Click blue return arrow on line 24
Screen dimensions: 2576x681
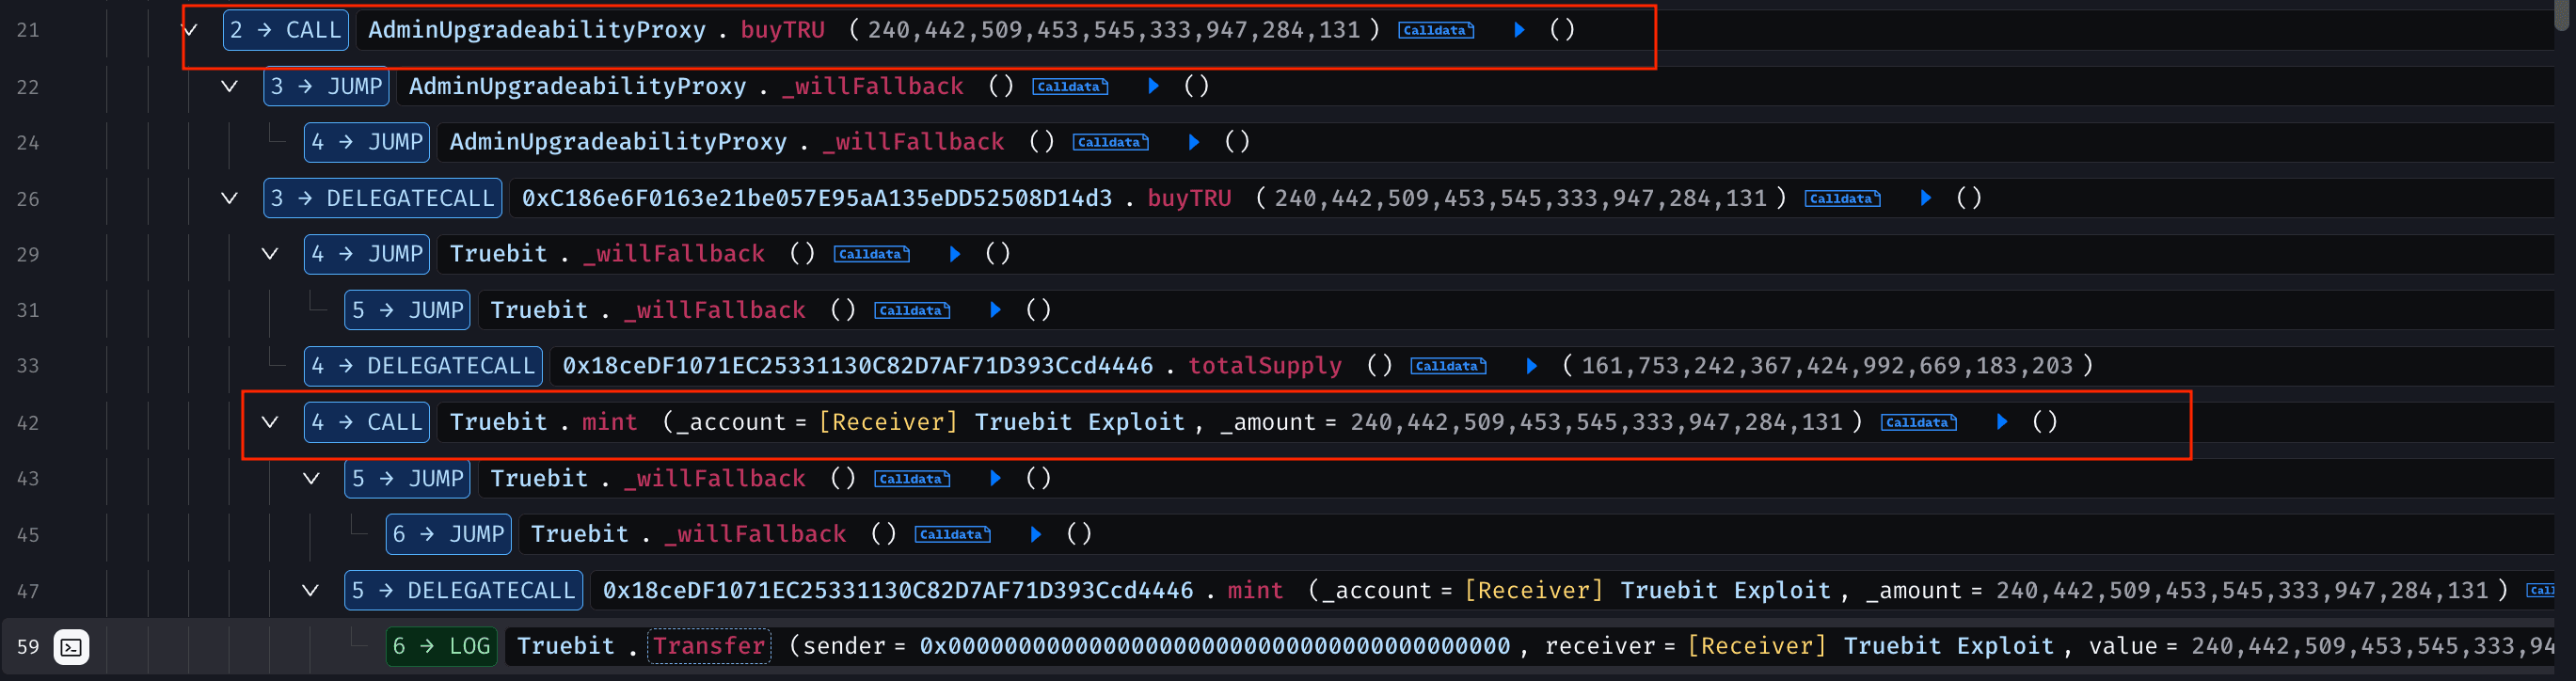pos(1193,142)
